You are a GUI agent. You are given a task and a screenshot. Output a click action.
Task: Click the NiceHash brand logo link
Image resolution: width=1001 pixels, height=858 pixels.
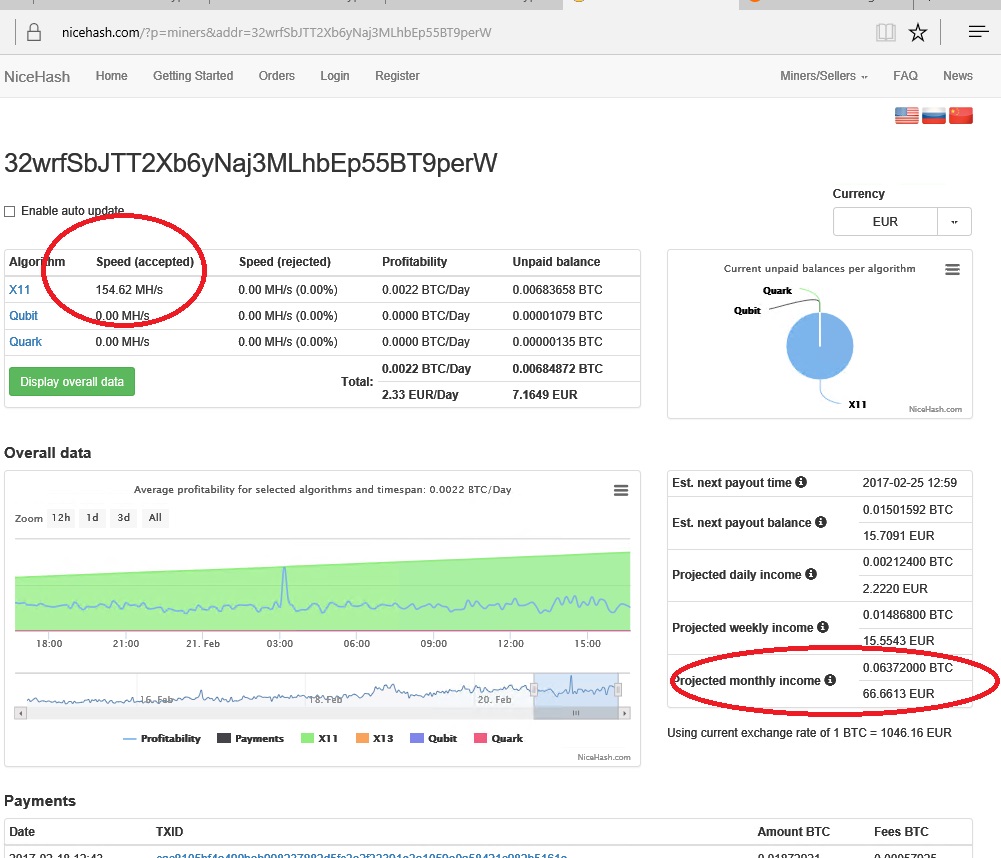coord(37,77)
